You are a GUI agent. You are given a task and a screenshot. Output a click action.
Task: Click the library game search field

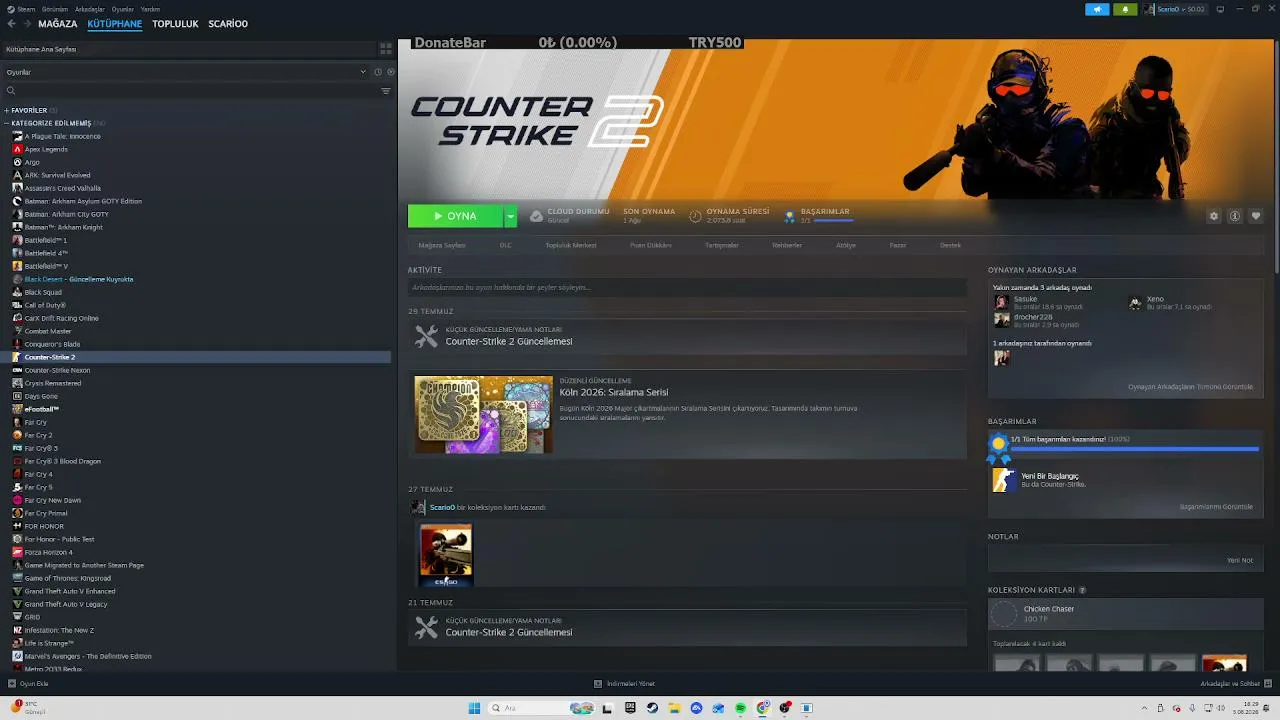point(190,91)
